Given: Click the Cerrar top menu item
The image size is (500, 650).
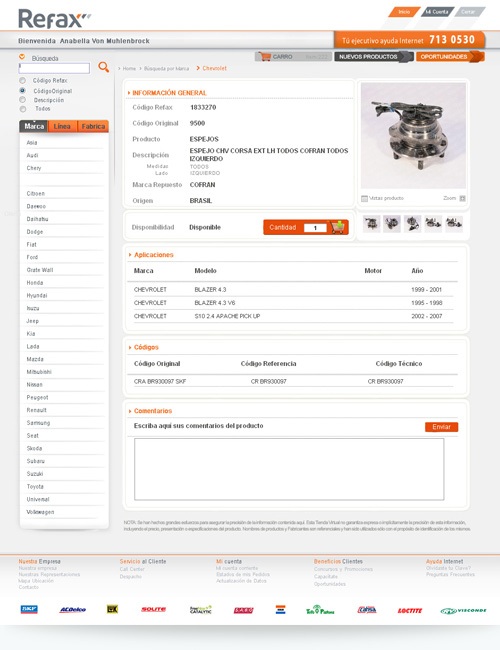Looking at the screenshot, I should [x=468, y=12].
